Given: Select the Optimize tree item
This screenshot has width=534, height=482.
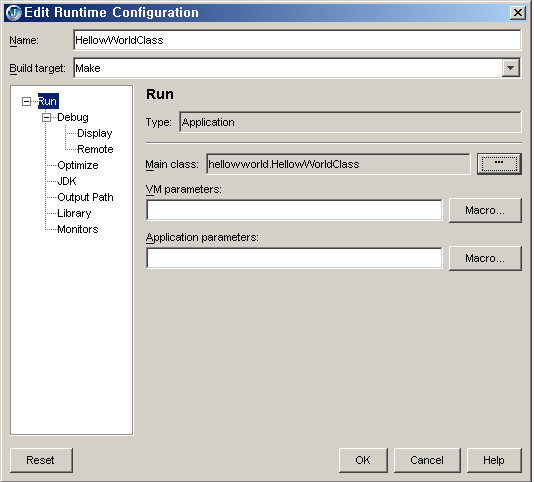Looking at the screenshot, I should click(78, 165).
